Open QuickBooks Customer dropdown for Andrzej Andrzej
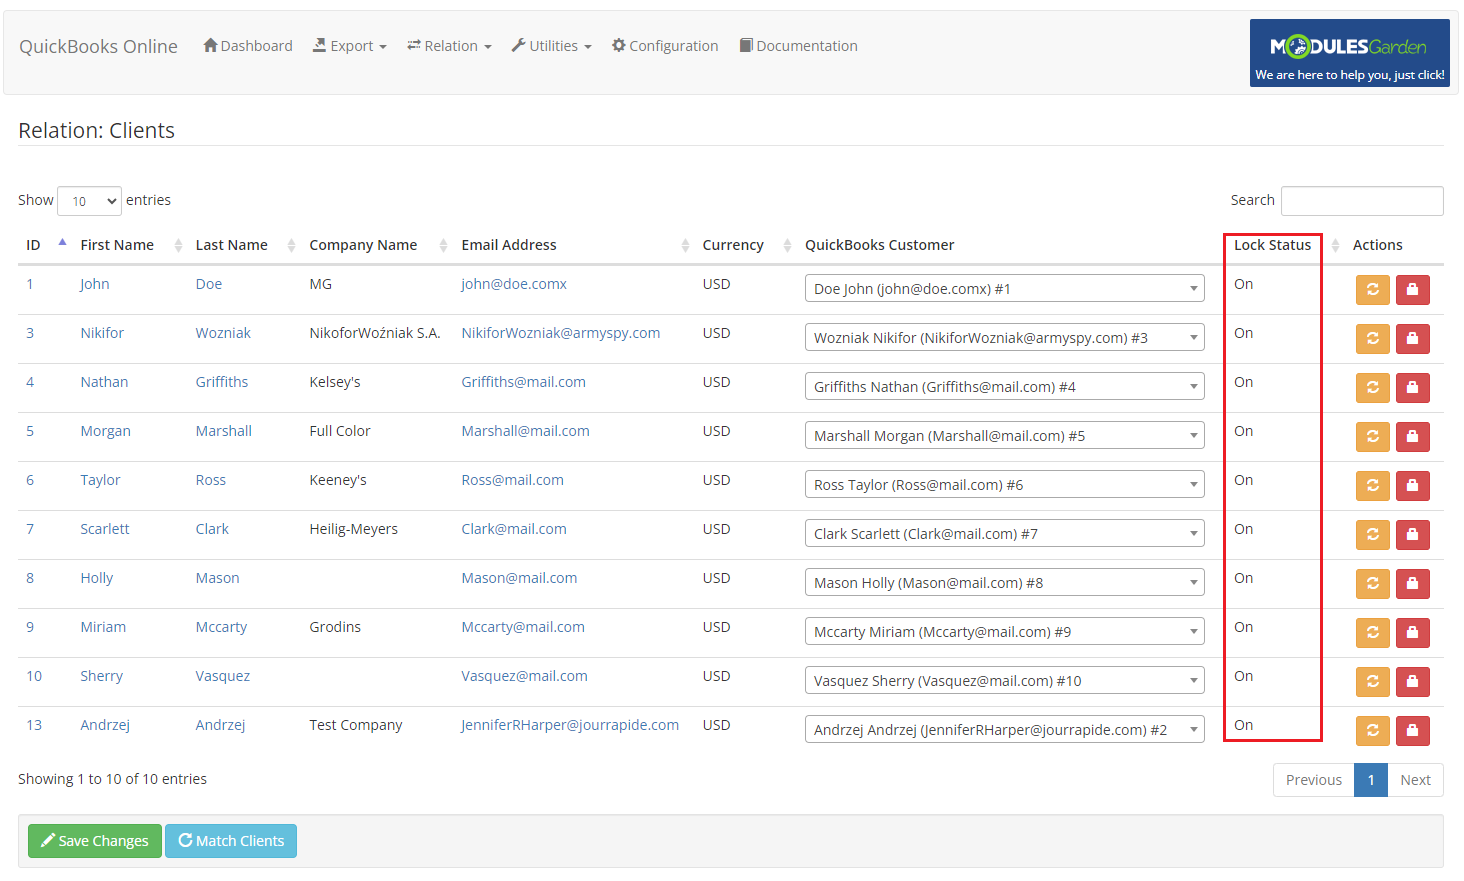Image resolution: width=1464 pixels, height=881 pixels. (x=1004, y=729)
